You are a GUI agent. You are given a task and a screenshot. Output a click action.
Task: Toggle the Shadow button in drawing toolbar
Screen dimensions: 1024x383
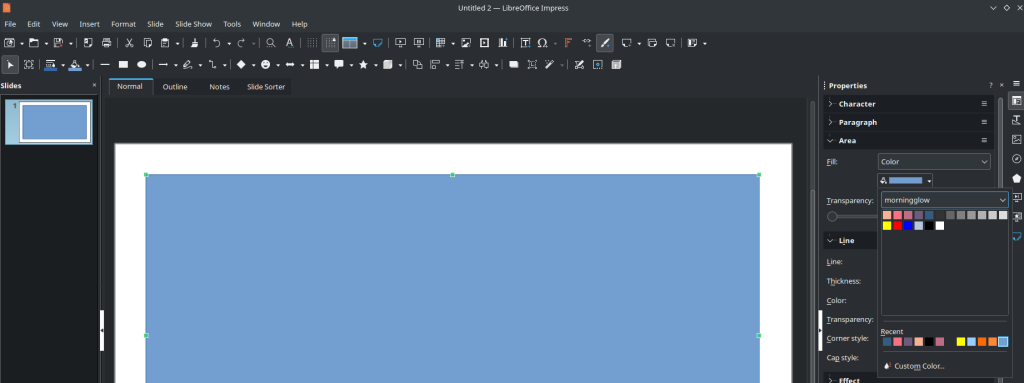(x=514, y=65)
